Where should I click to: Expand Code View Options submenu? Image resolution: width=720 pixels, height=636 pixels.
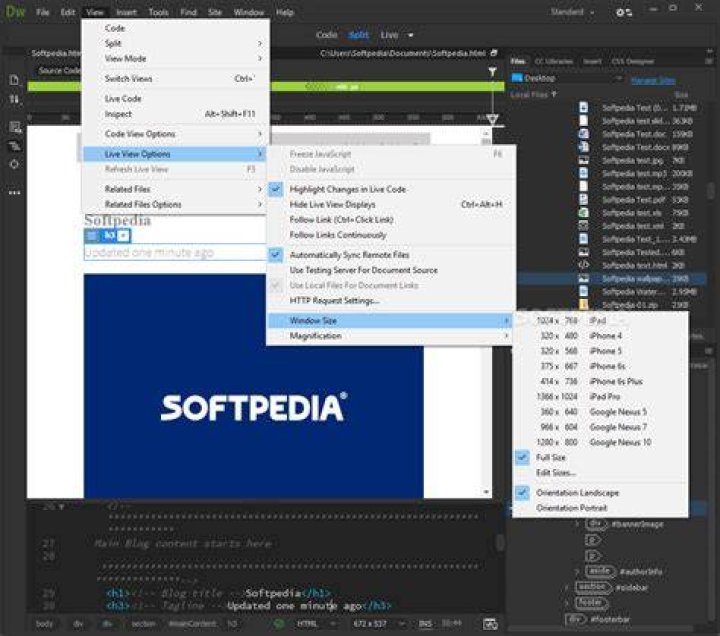[176, 134]
